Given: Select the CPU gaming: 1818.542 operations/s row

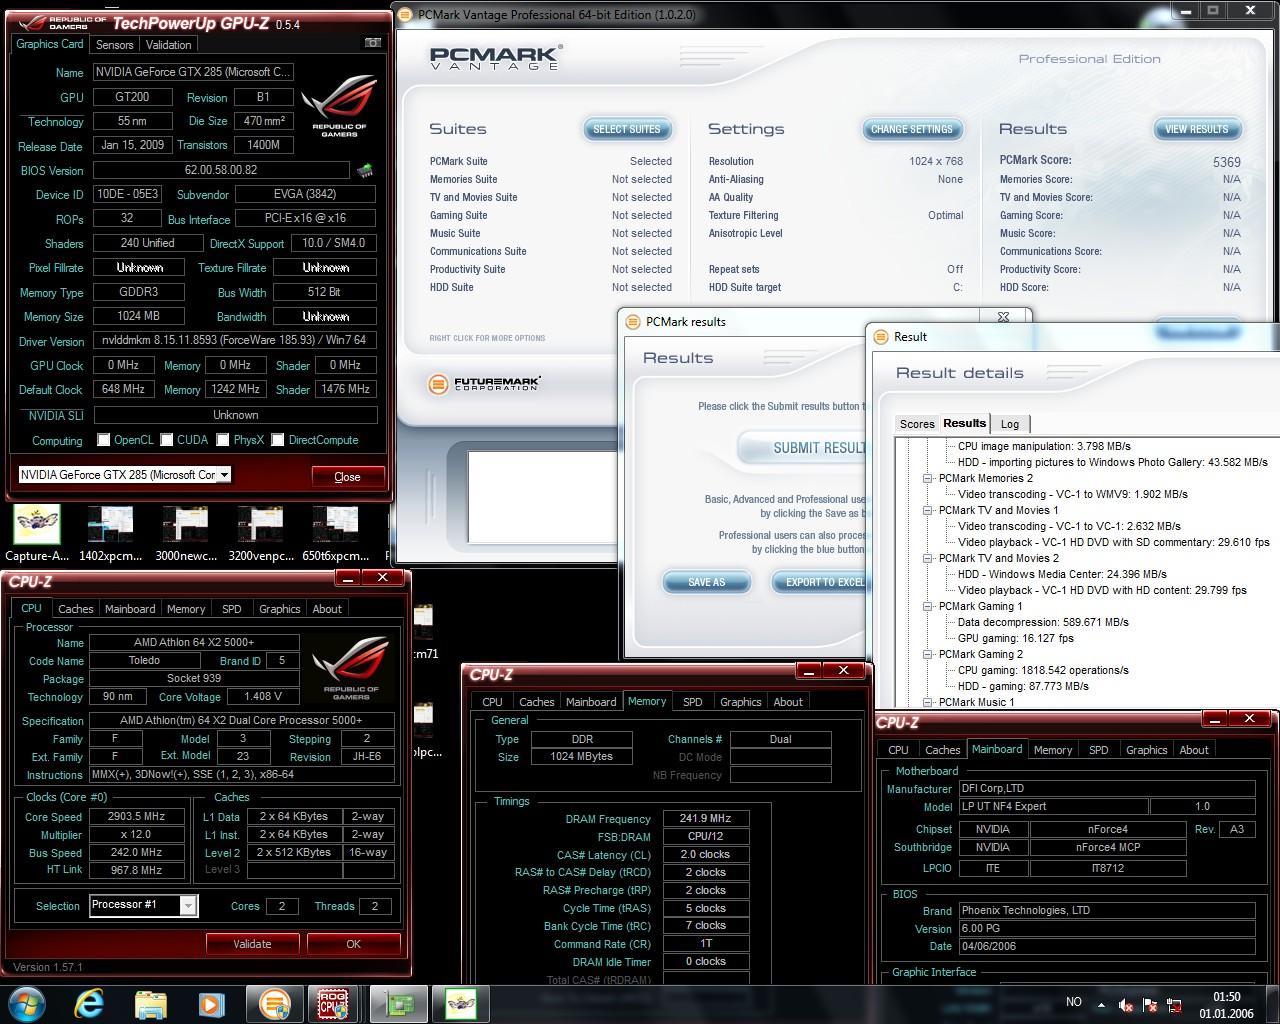Looking at the screenshot, I should (x=1043, y=670).
